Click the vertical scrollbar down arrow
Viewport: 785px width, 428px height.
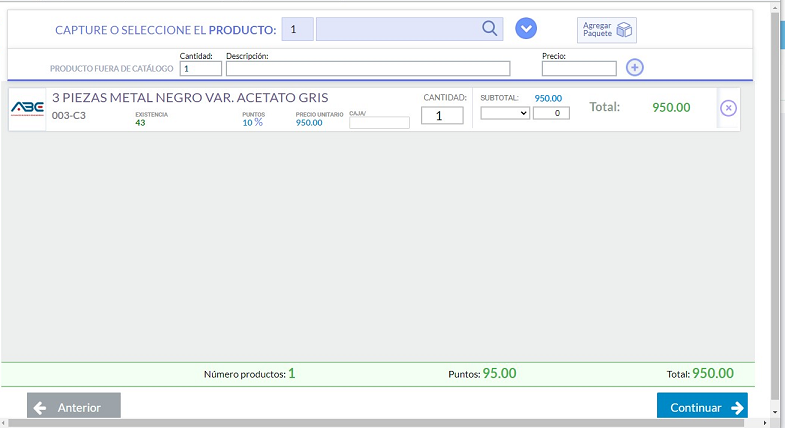776,411
